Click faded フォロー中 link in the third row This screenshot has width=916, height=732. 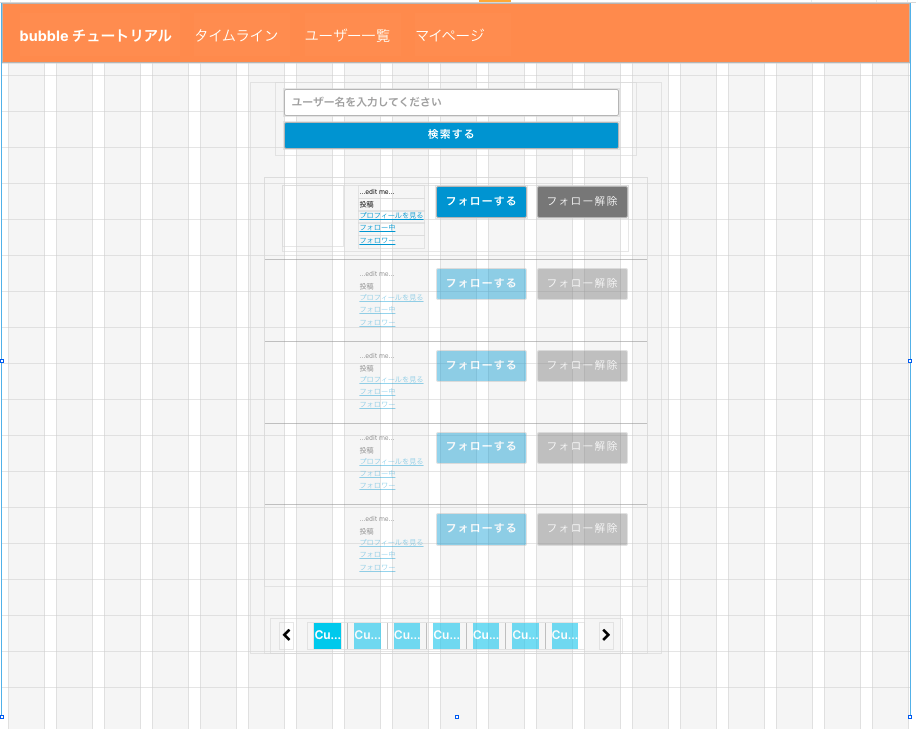click(x=377, y=392)
